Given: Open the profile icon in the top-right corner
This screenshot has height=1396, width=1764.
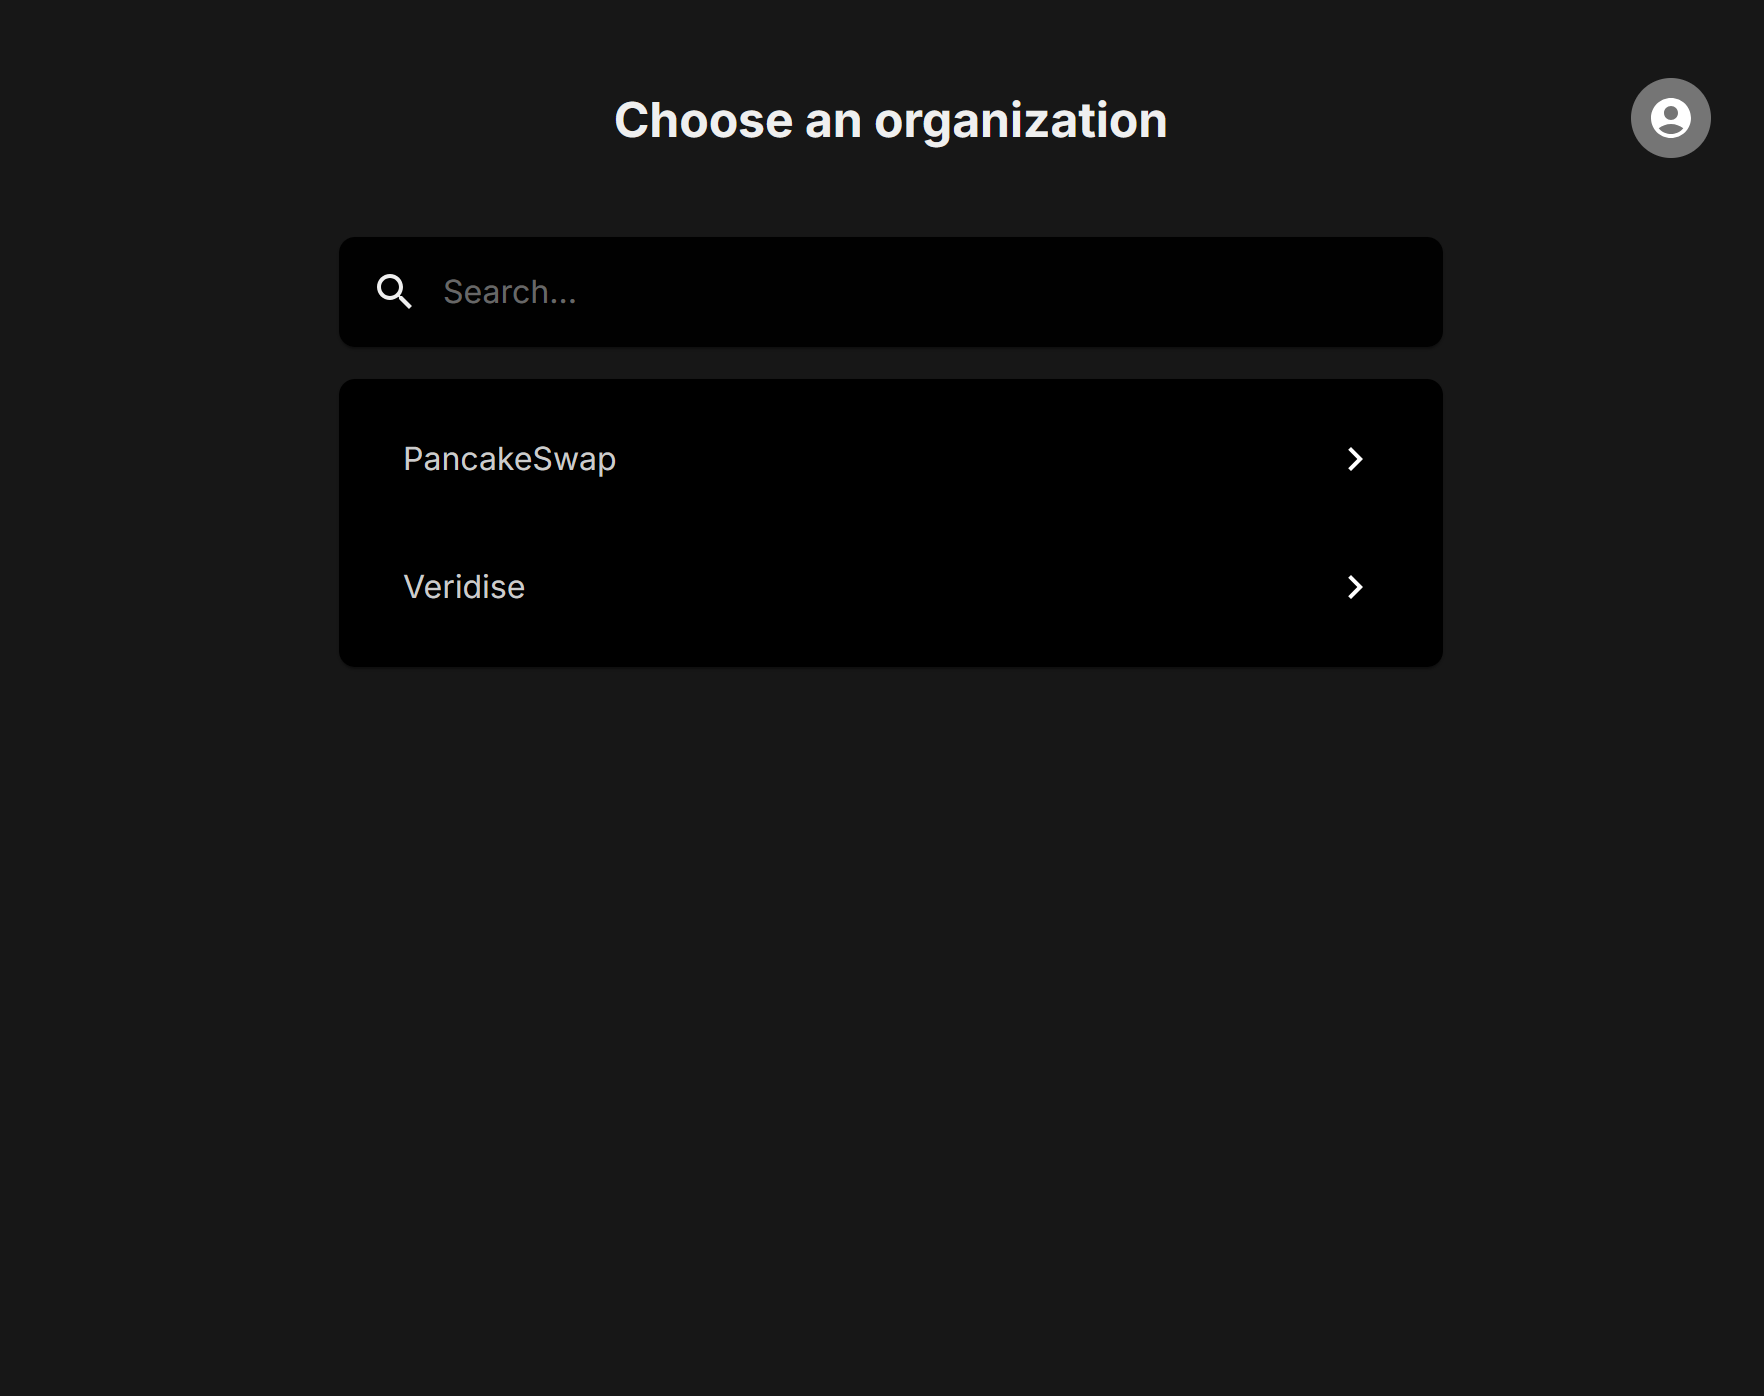Looking at the screenshot, I should 1670,118.
